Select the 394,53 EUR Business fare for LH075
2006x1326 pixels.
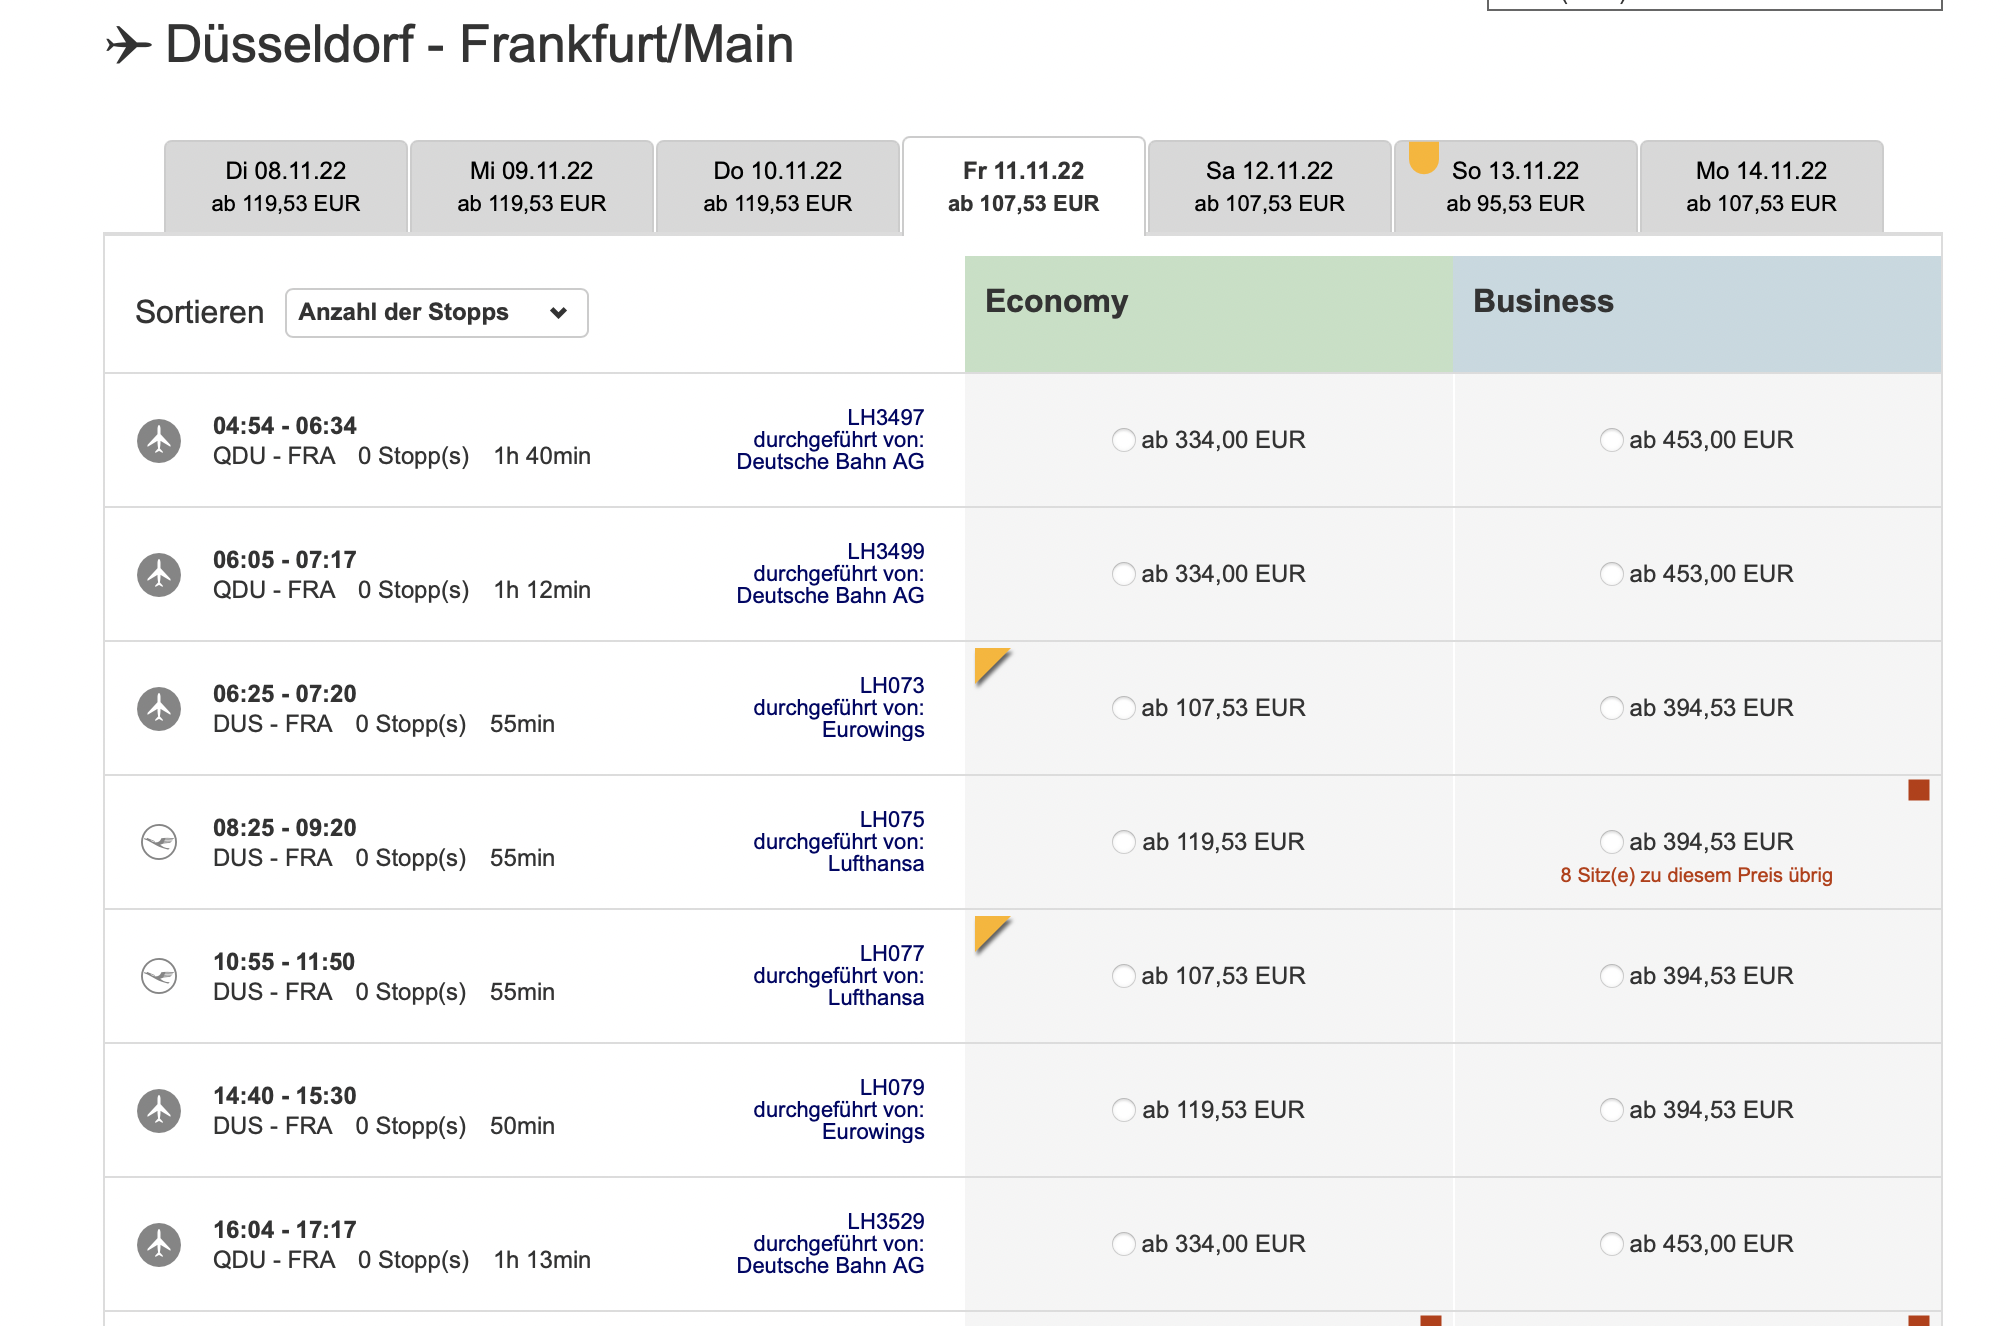pos(1611,842)
